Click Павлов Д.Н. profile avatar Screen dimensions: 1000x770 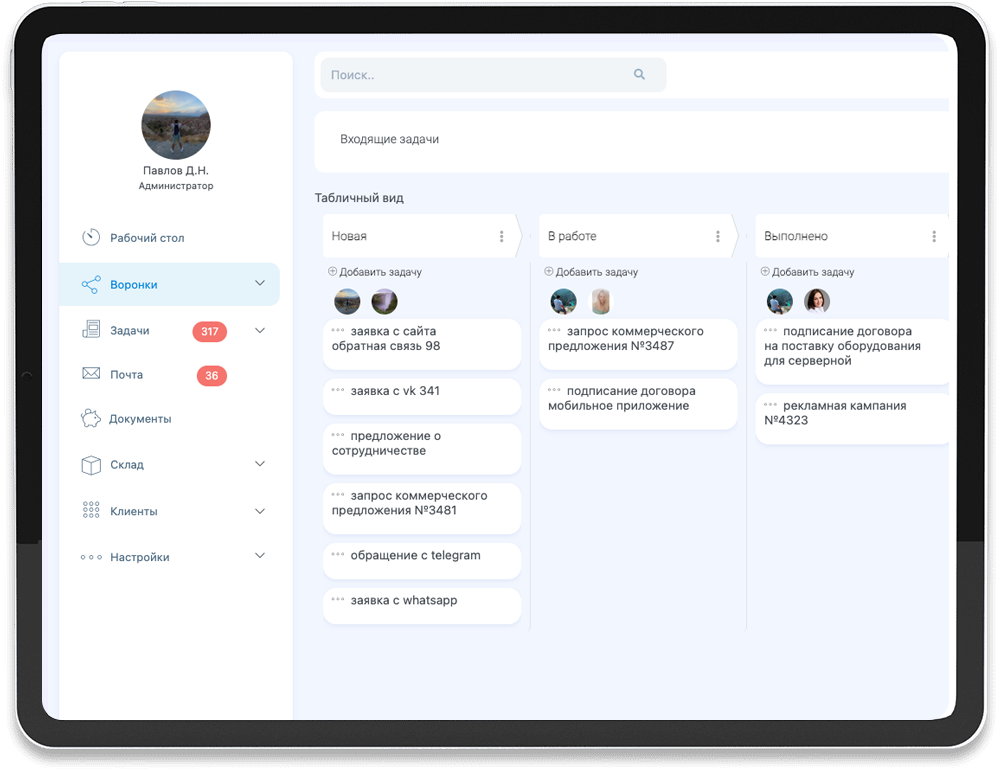click(176, 125)
